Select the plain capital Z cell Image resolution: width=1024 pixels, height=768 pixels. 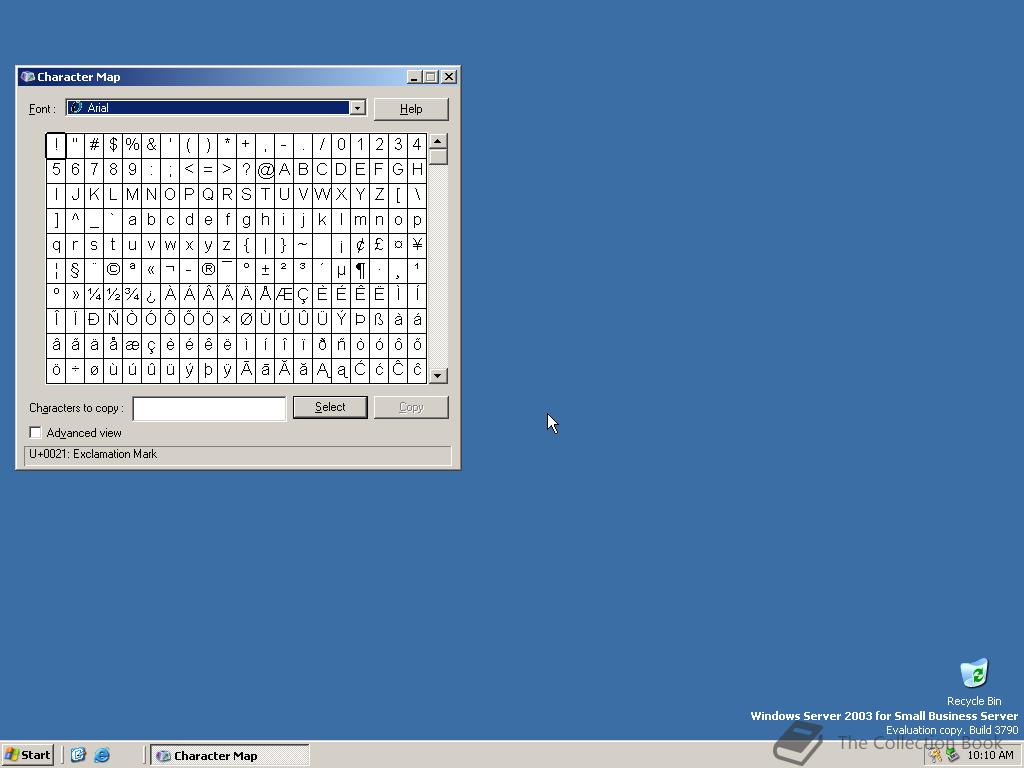click(379, 195)
